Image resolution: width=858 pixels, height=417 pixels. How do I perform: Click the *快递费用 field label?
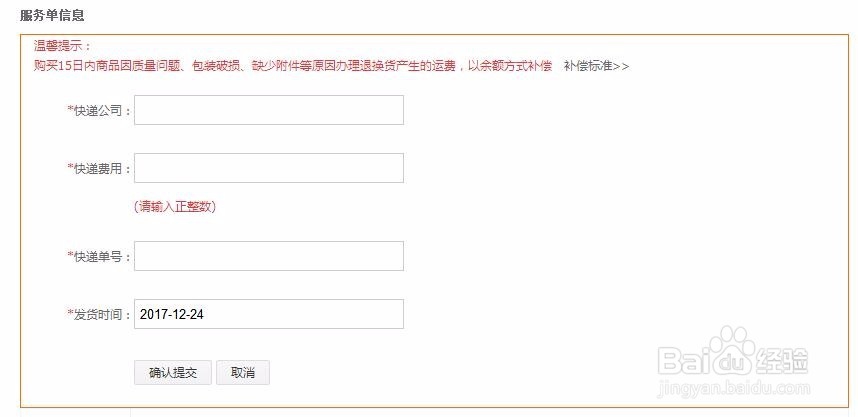click(100, 169)
